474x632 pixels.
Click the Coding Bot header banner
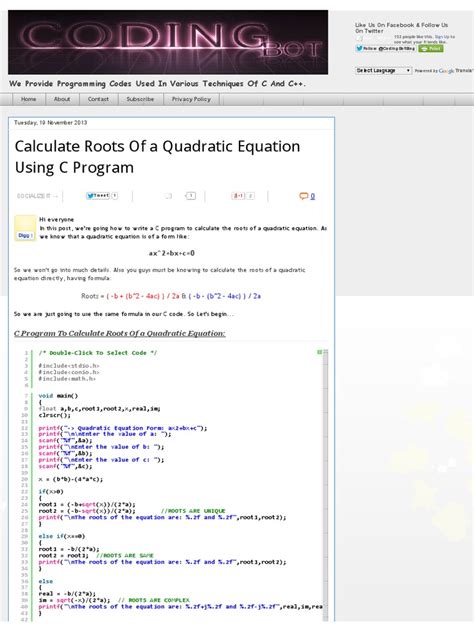click(168, 42)
